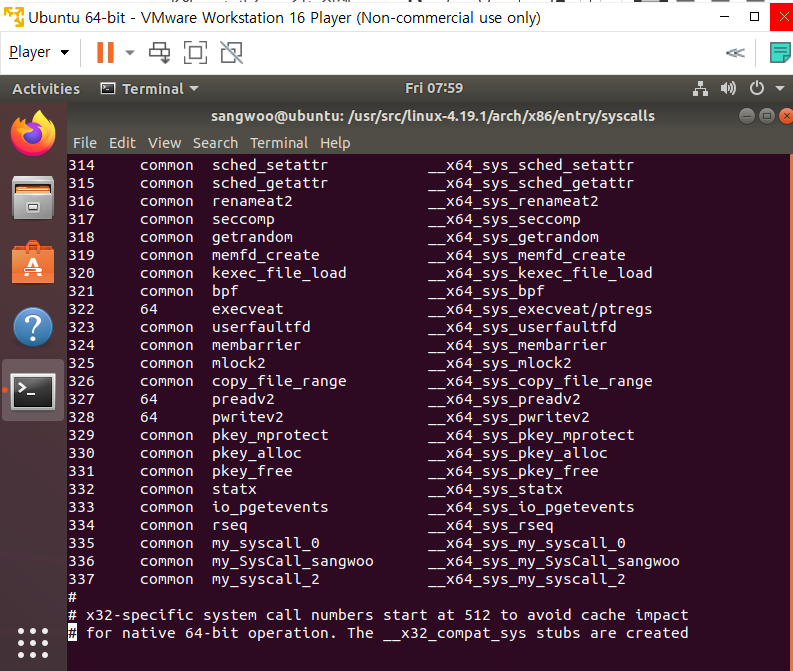Click the kexec_file_load syscall name
The height and width of the screenshot is (671, 793).
pyautogui.click(x=279, y=273)
